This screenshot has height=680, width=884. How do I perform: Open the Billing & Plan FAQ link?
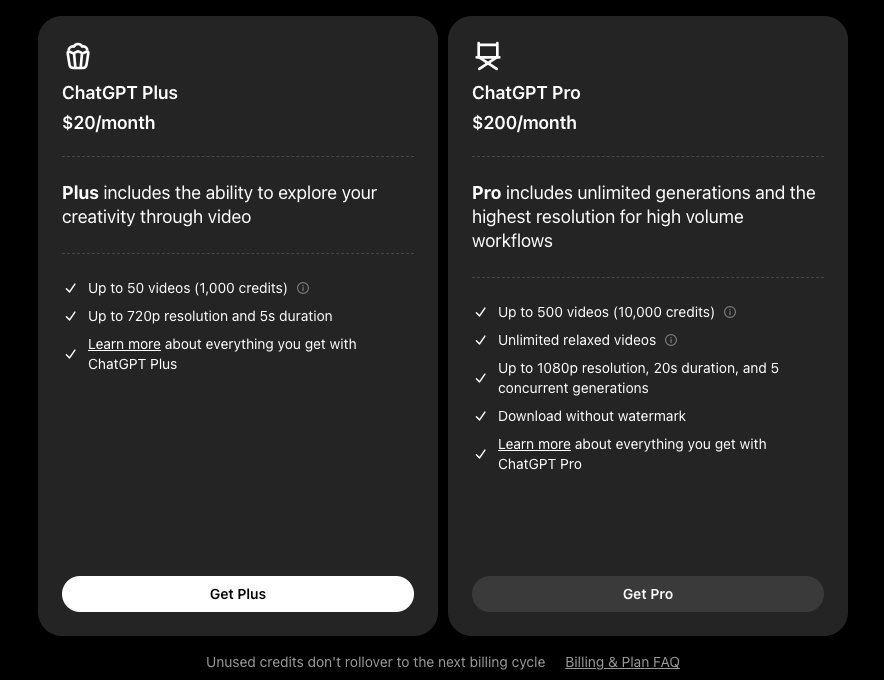click(622, 662)
